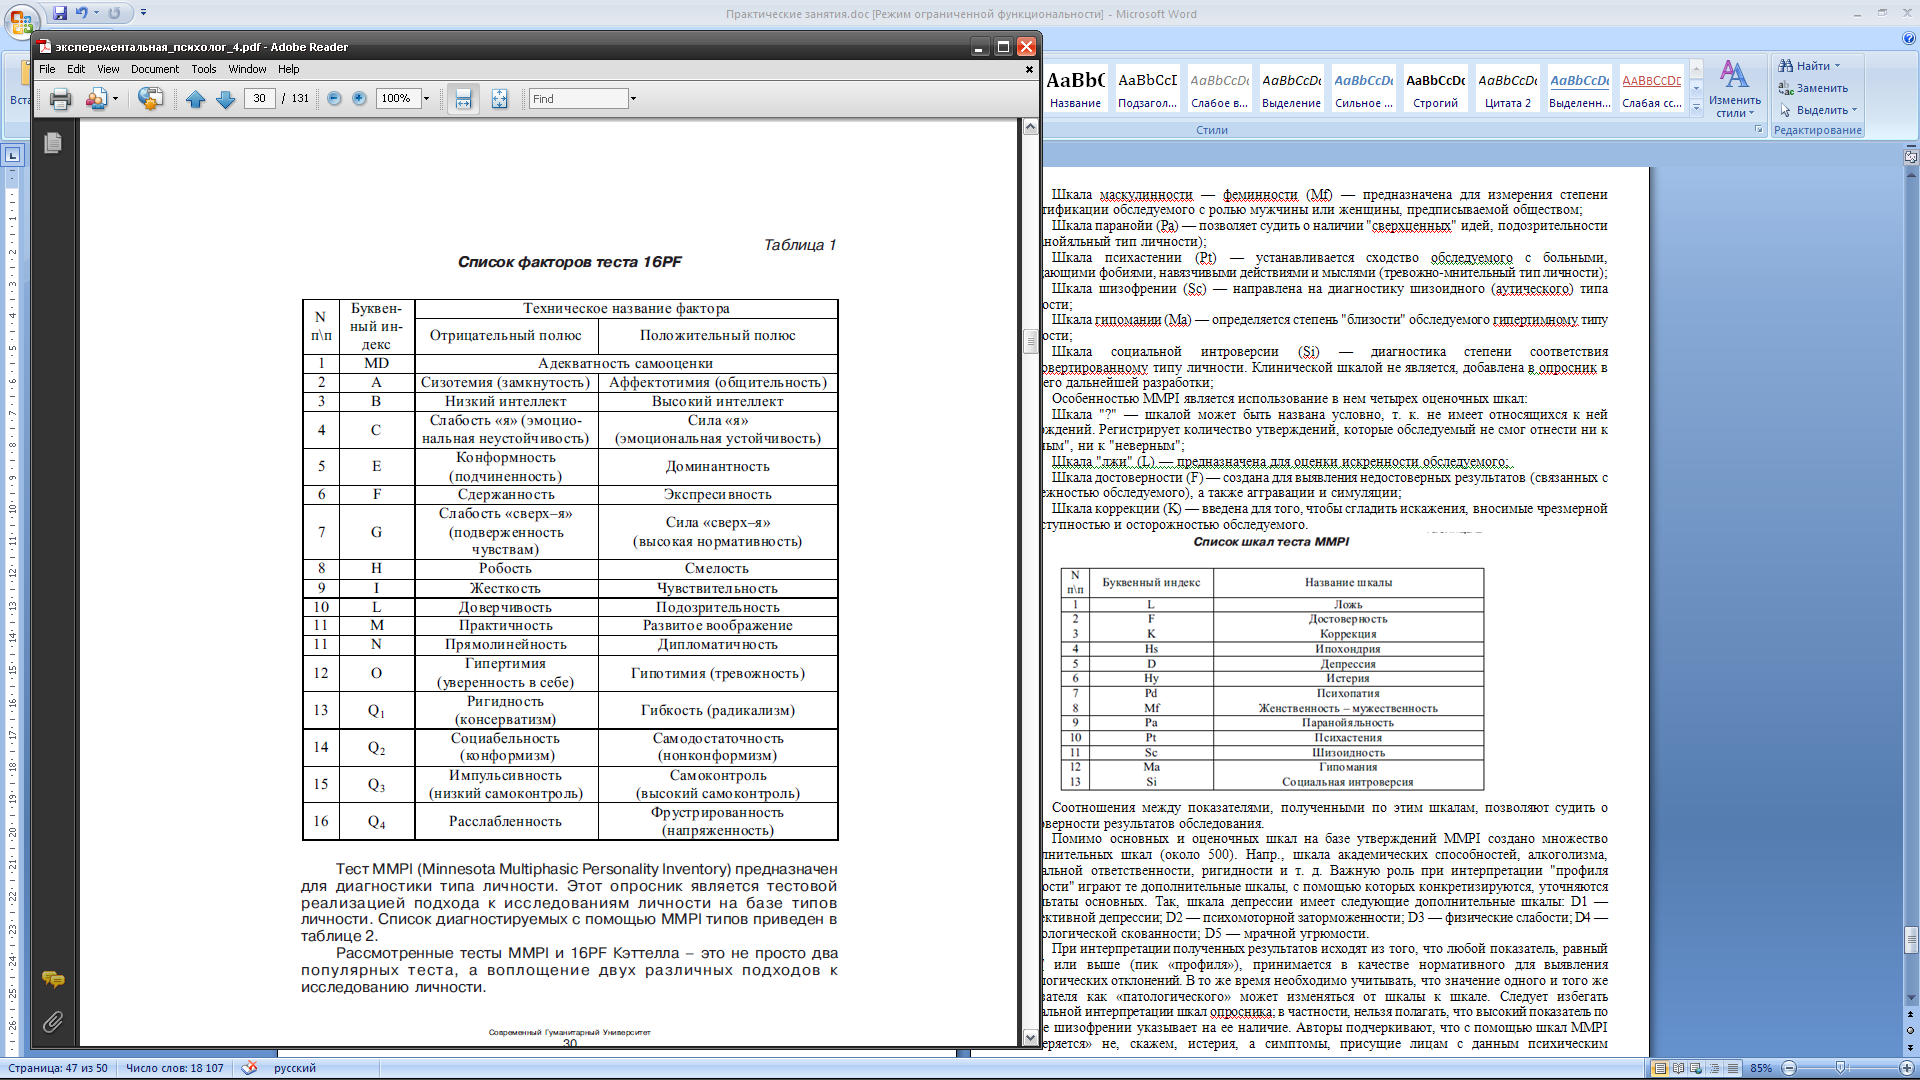Open the Attachments paperclip panel icon
The width and height of the screenshot is (1920, 1080).
pyautogui.click(x=53, y=1021)
